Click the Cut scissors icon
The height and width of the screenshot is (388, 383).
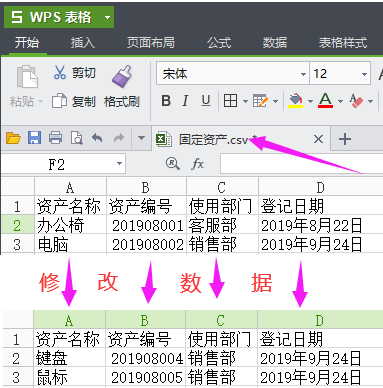tap(60, 72)
